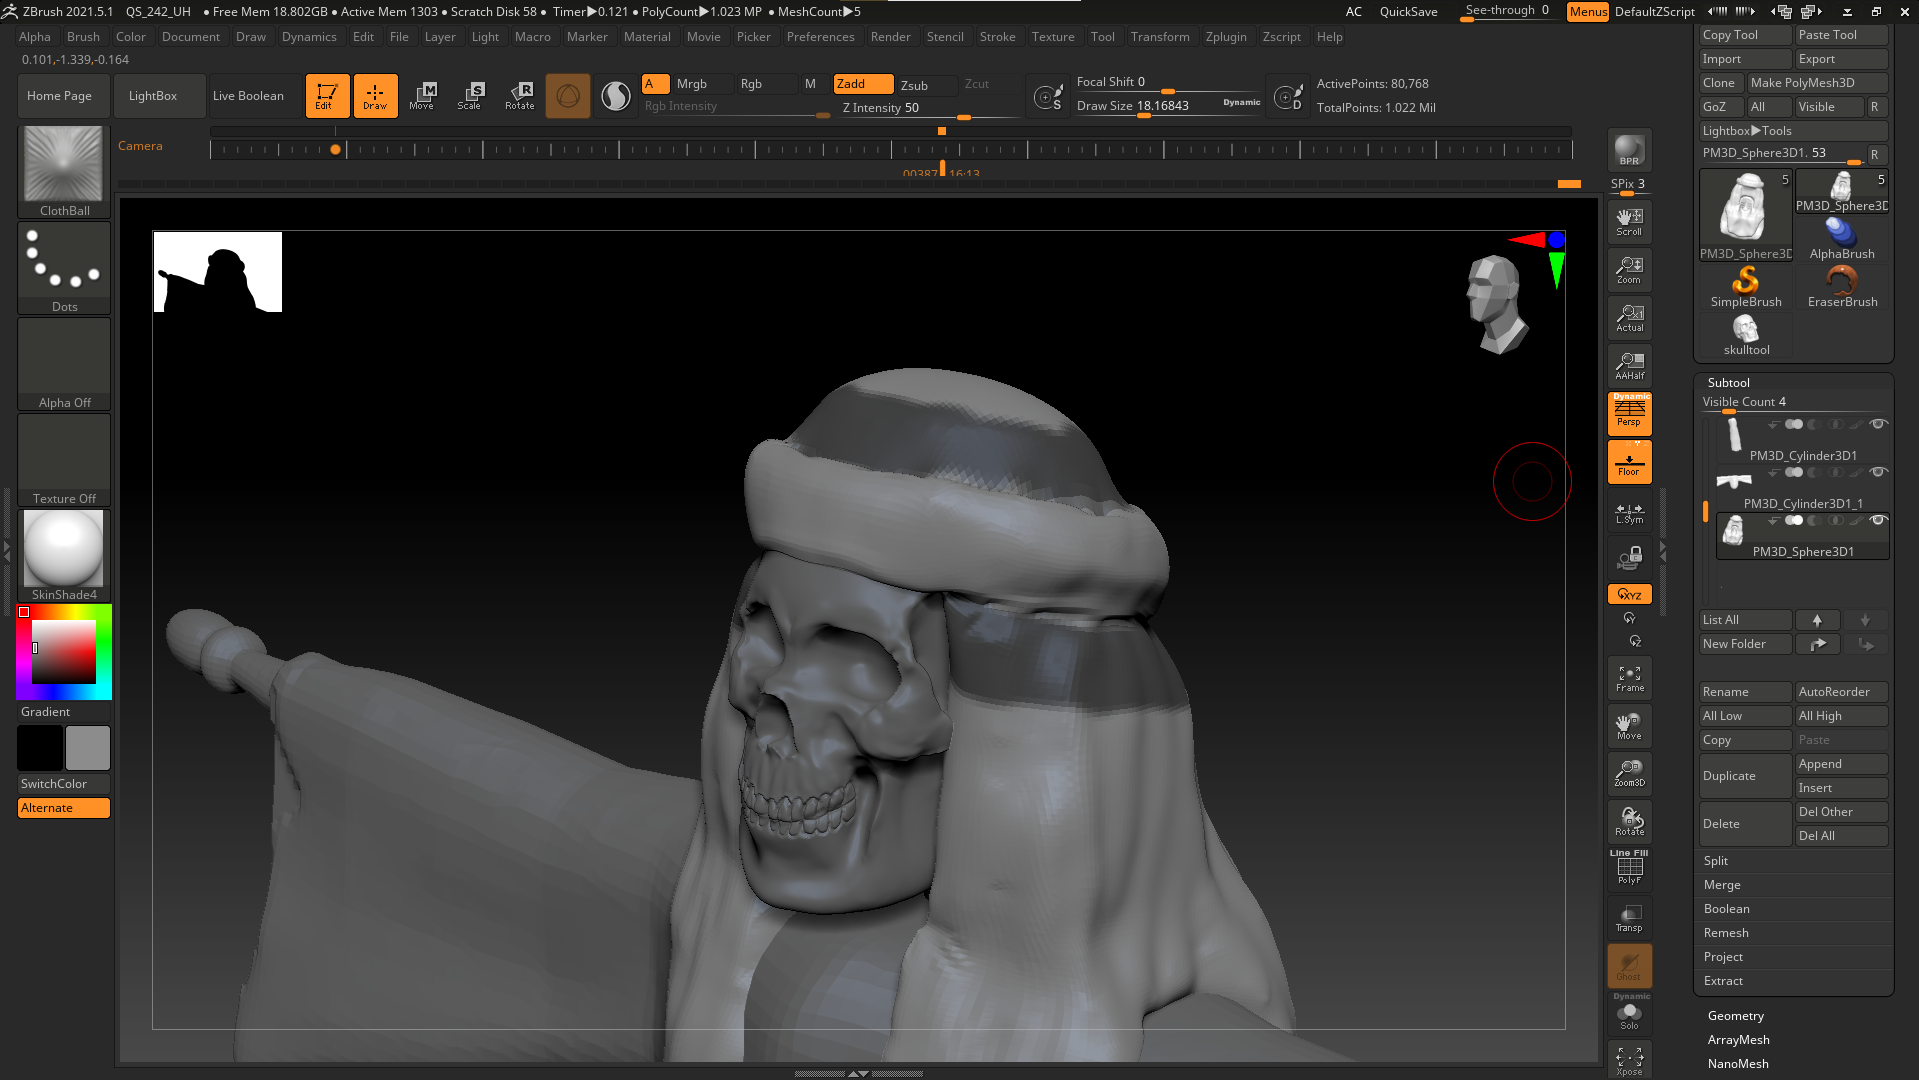Select the Scale gizmo tool

[x=469, y=96]
